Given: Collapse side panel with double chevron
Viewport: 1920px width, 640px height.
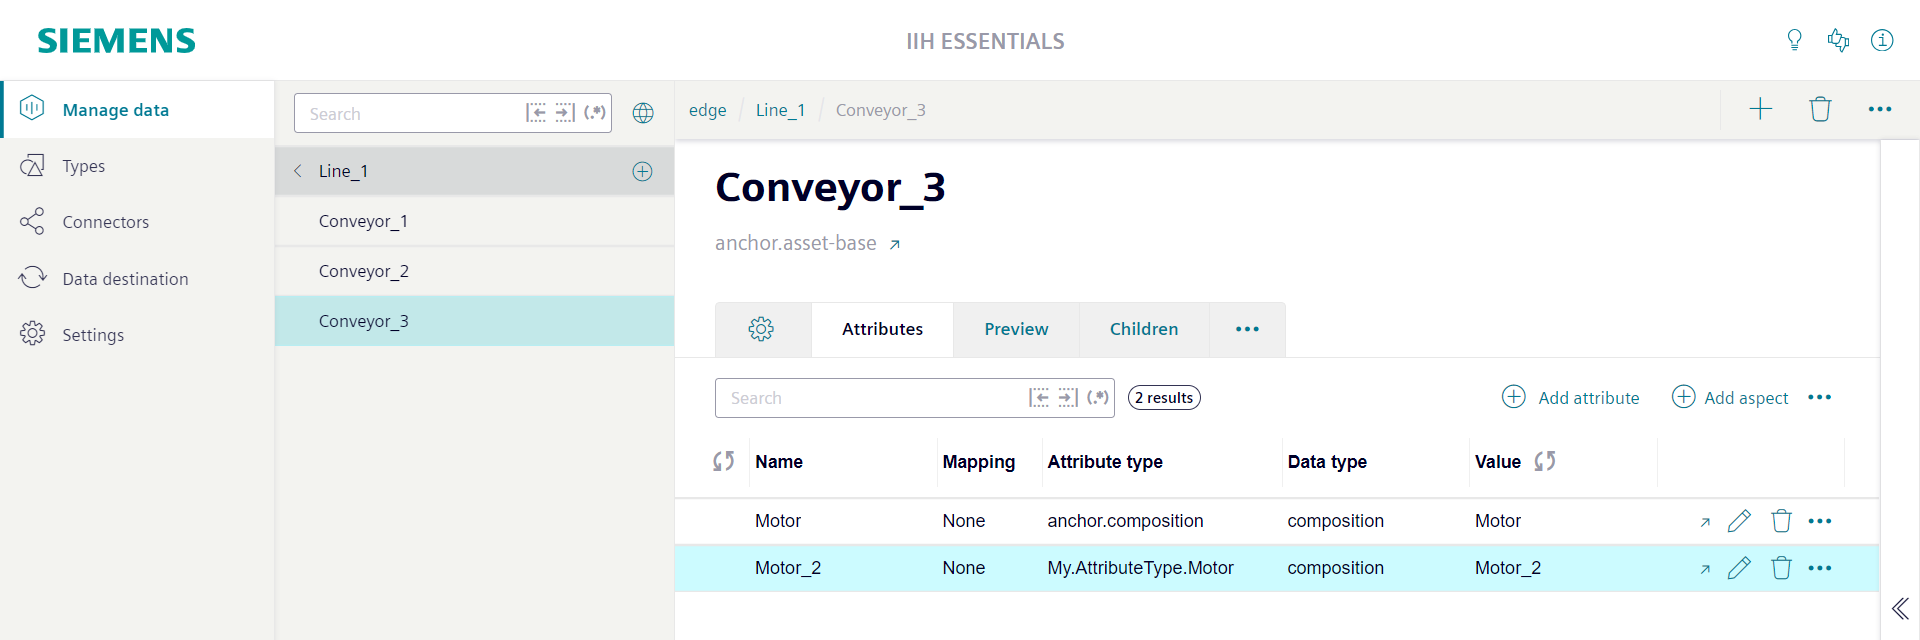Looking at the screenshot, I should tap(1900, 608).
